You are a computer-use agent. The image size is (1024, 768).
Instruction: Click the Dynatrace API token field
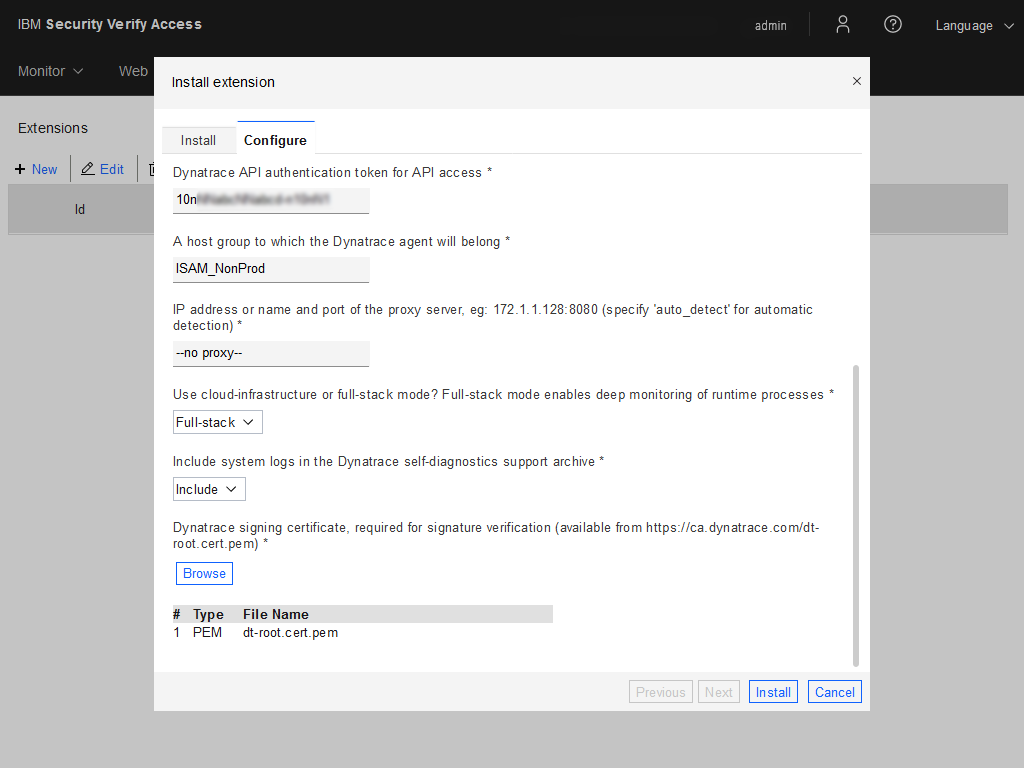(x=271, y=200)
